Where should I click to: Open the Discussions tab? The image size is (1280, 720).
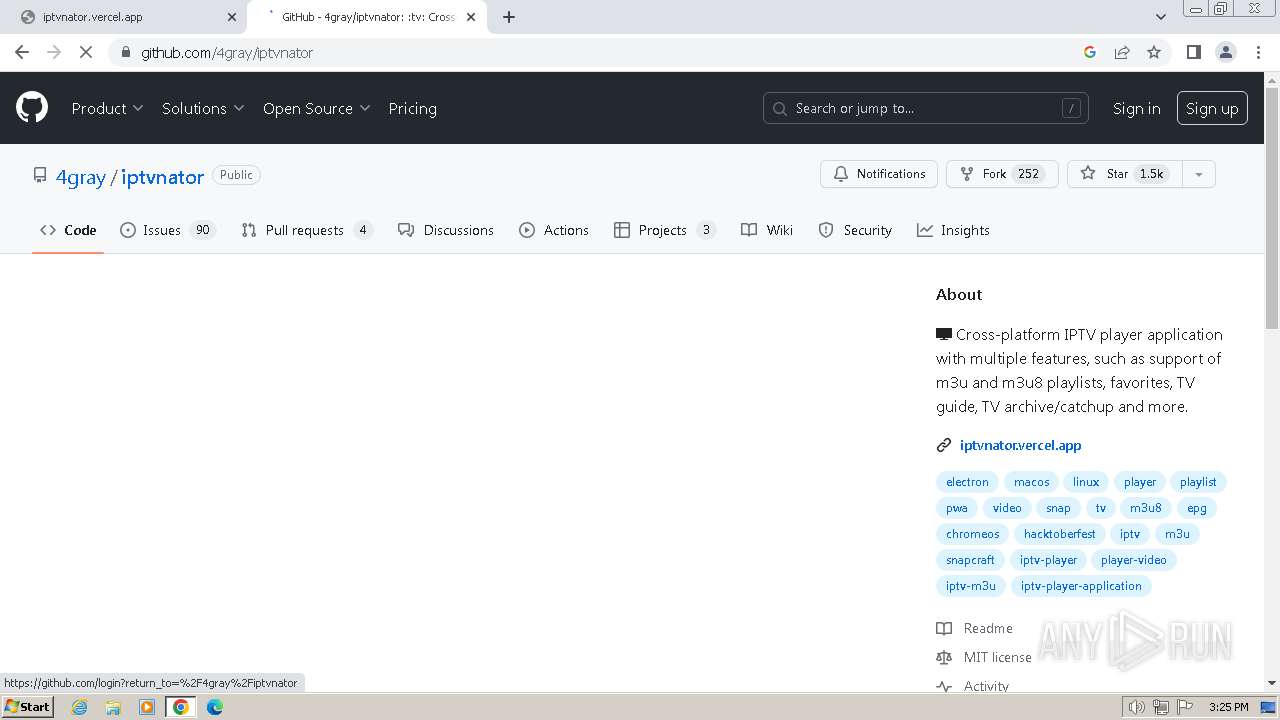pyautogui.click(x=445, y=230)
